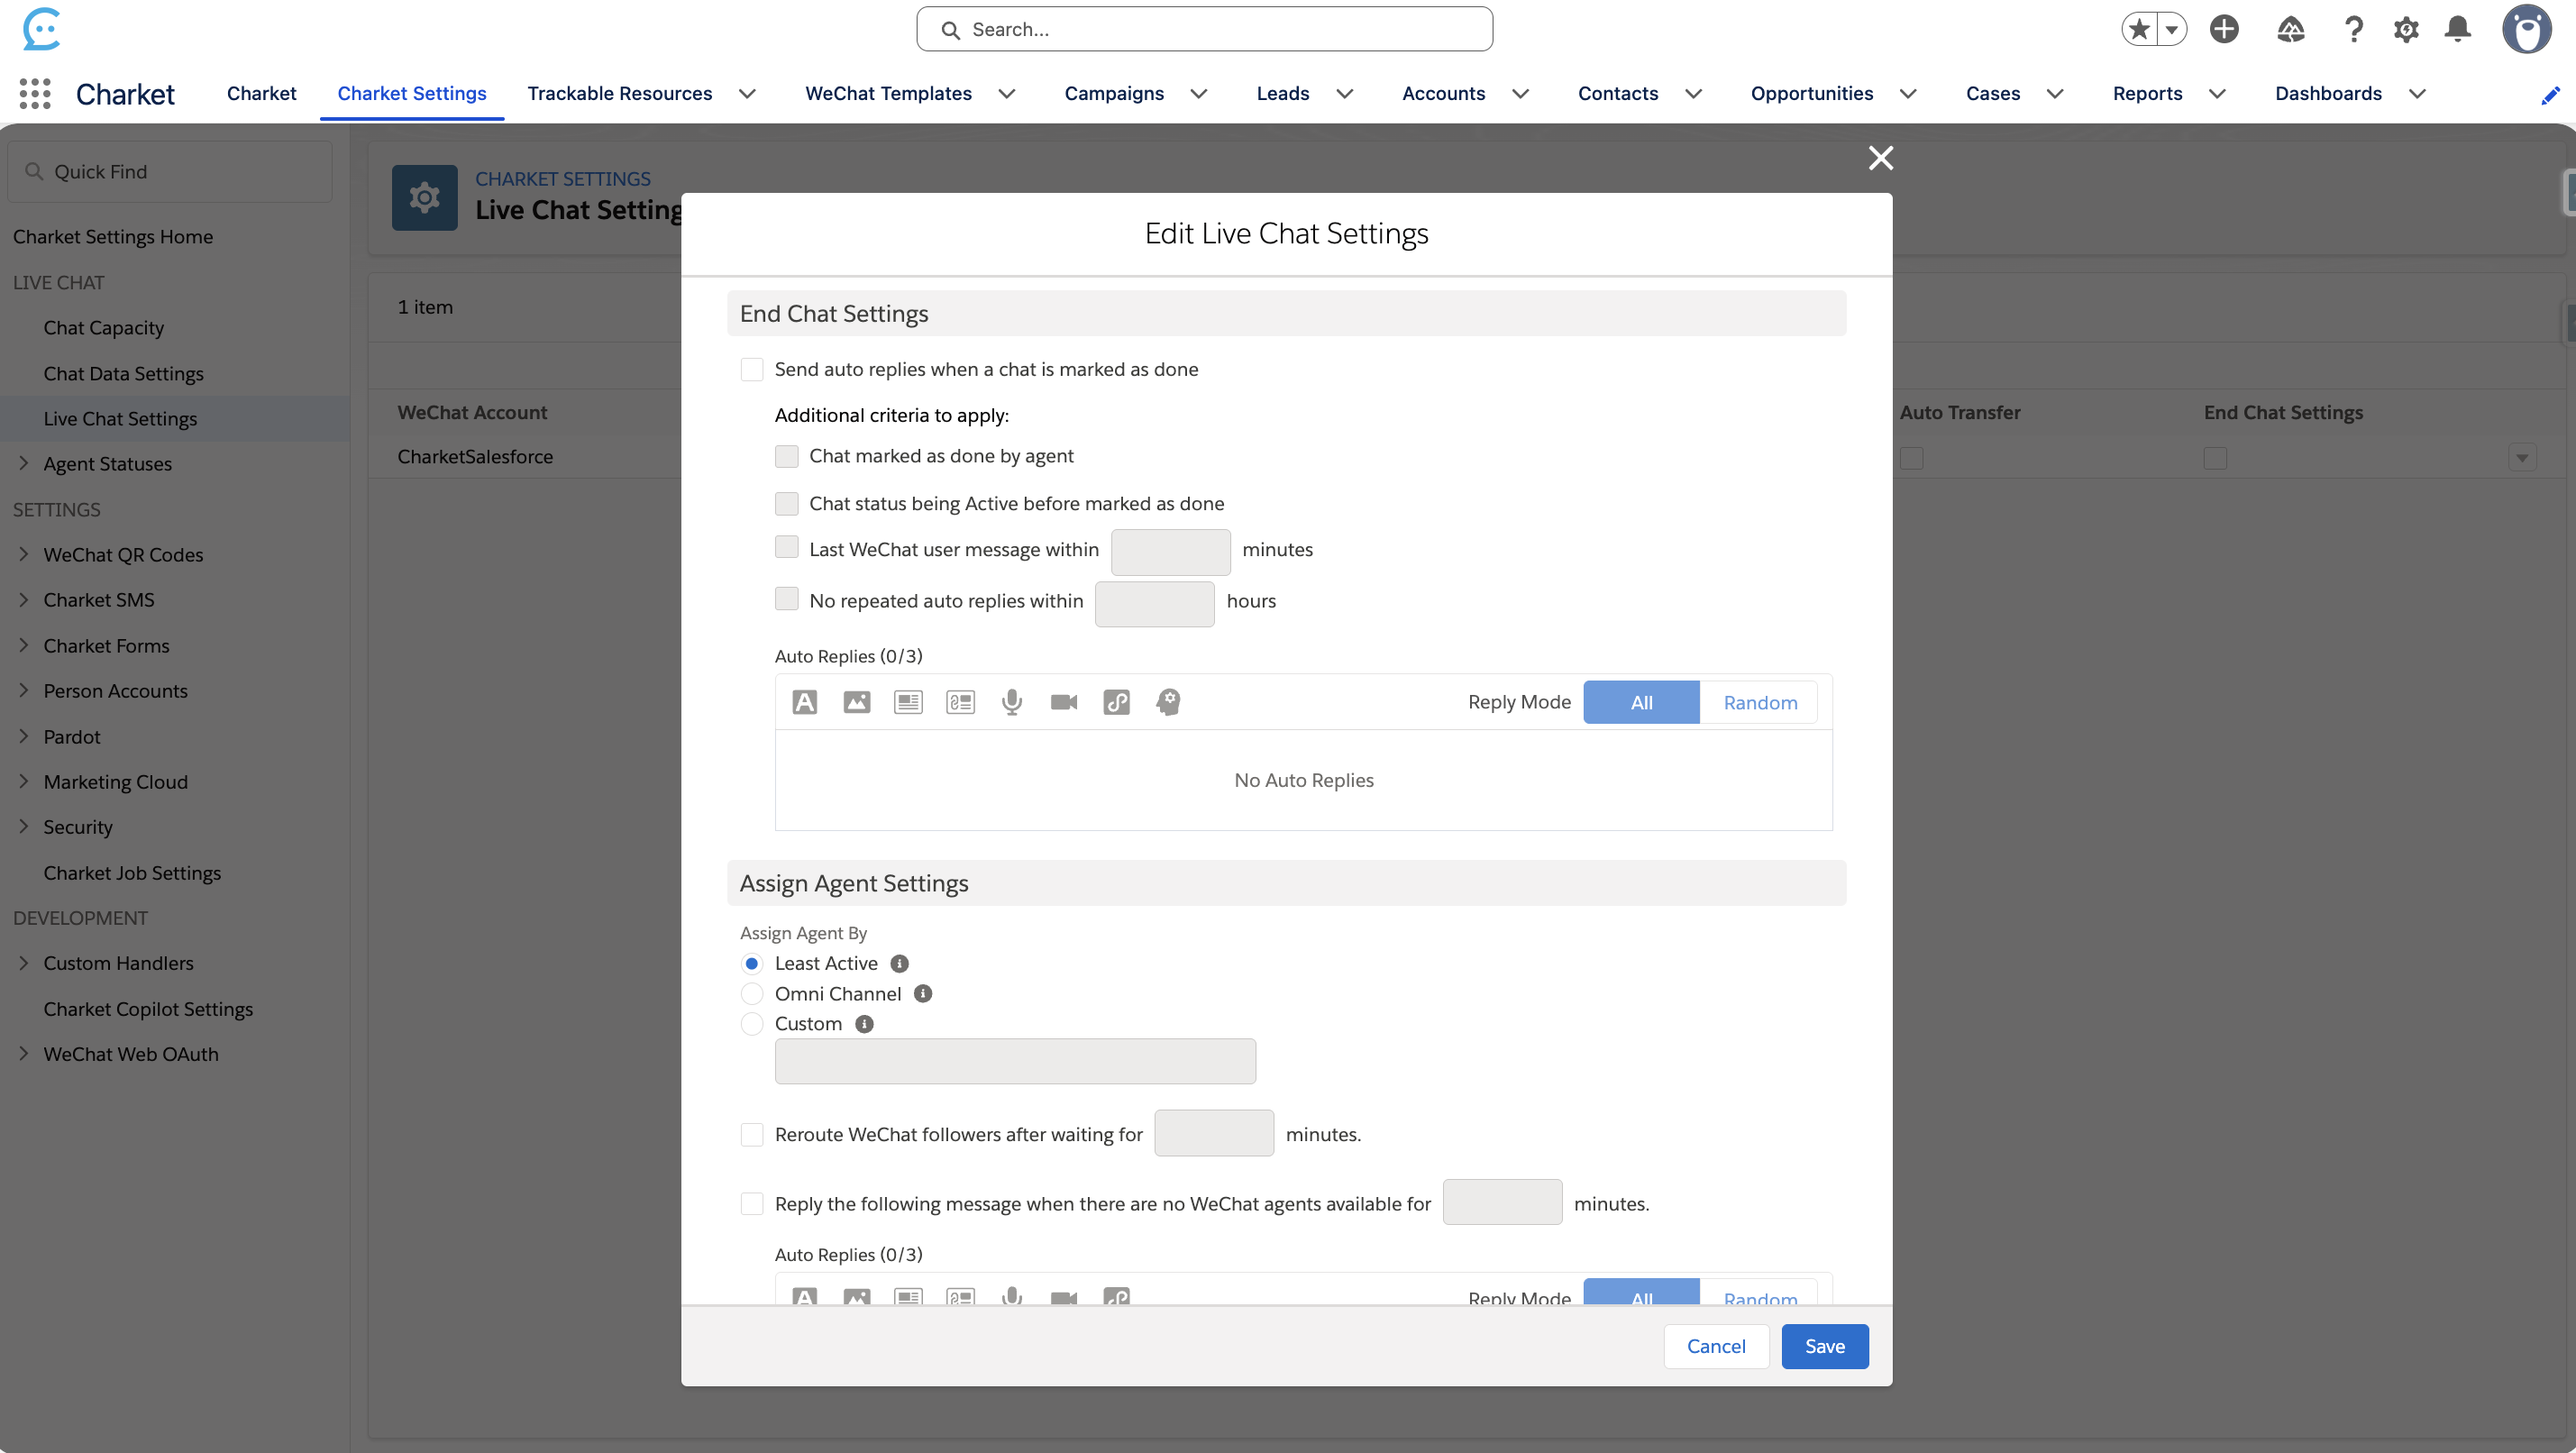Image resolution: width=2576 pixels, height=1453 pixels.
Task: Add a link card auto reply in End Chat Settings
Action: tap(960, 702)
